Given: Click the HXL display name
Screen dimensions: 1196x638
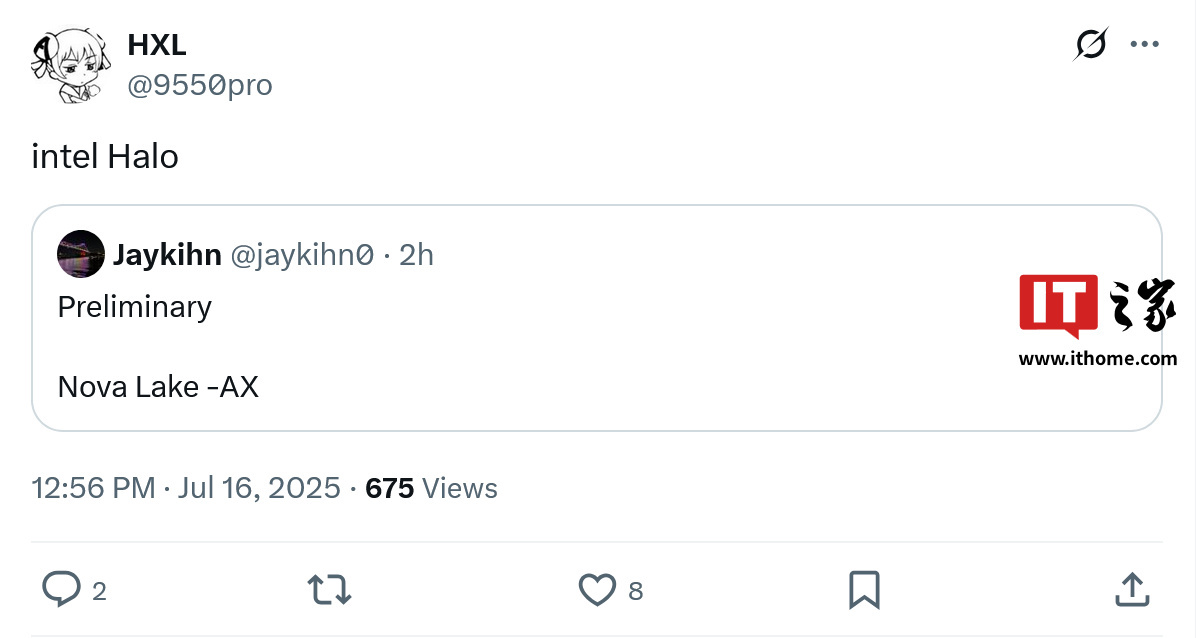Looking at the screenshot, I should tap(157, 45).
